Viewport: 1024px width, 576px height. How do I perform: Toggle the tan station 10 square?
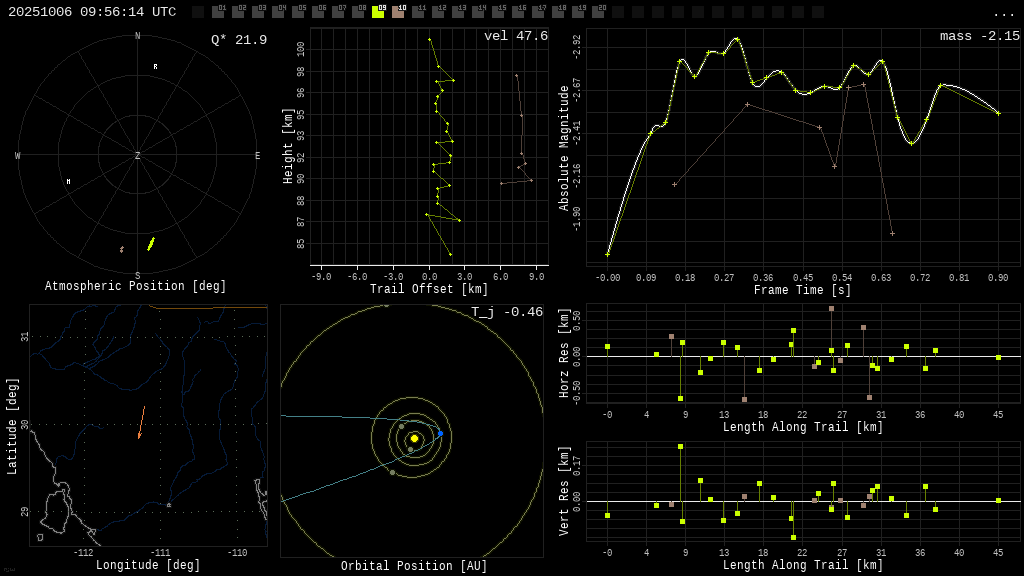point(398,12)
